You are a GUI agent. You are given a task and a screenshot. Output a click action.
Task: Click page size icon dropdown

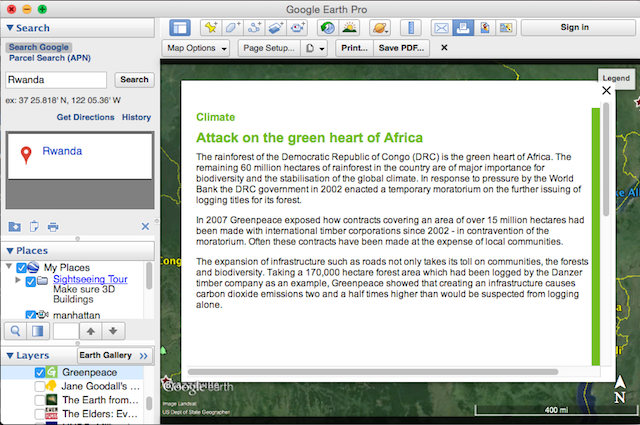tap(315, 48)
